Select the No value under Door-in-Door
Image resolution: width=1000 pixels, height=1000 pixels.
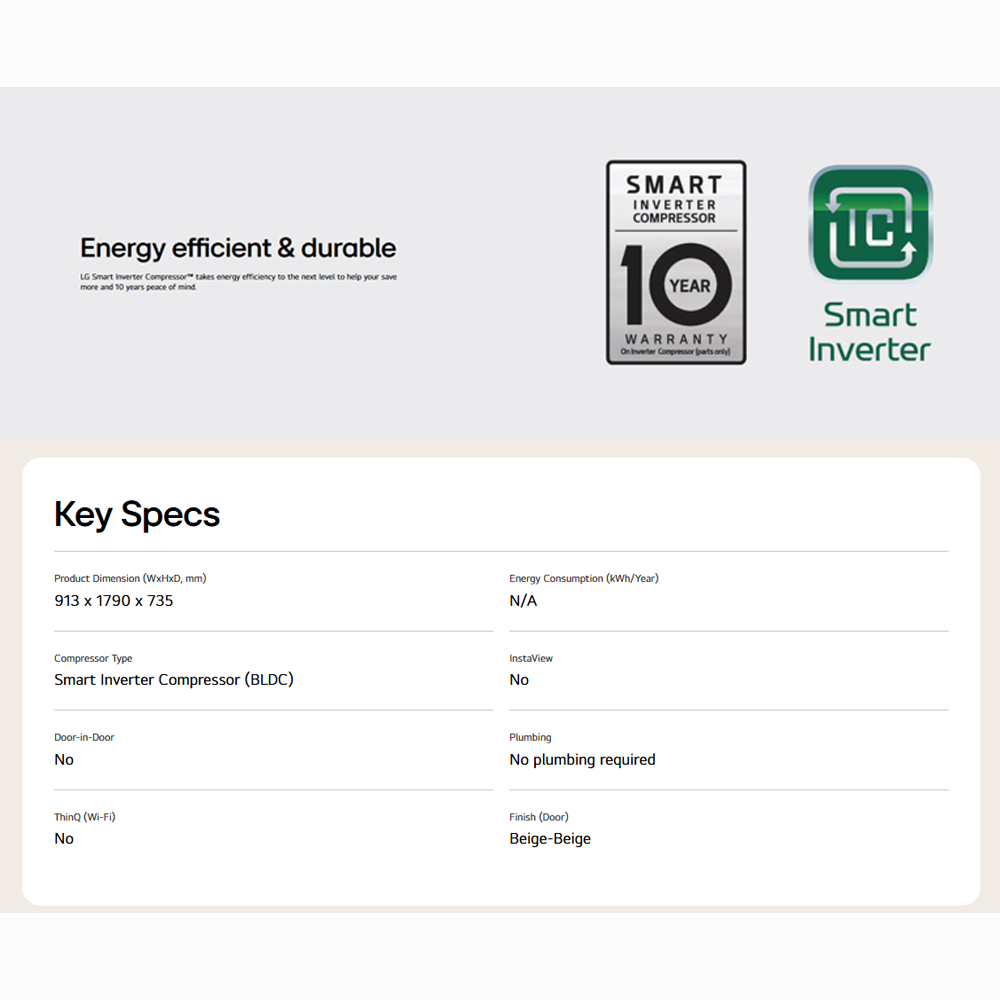tap(64, 760)
